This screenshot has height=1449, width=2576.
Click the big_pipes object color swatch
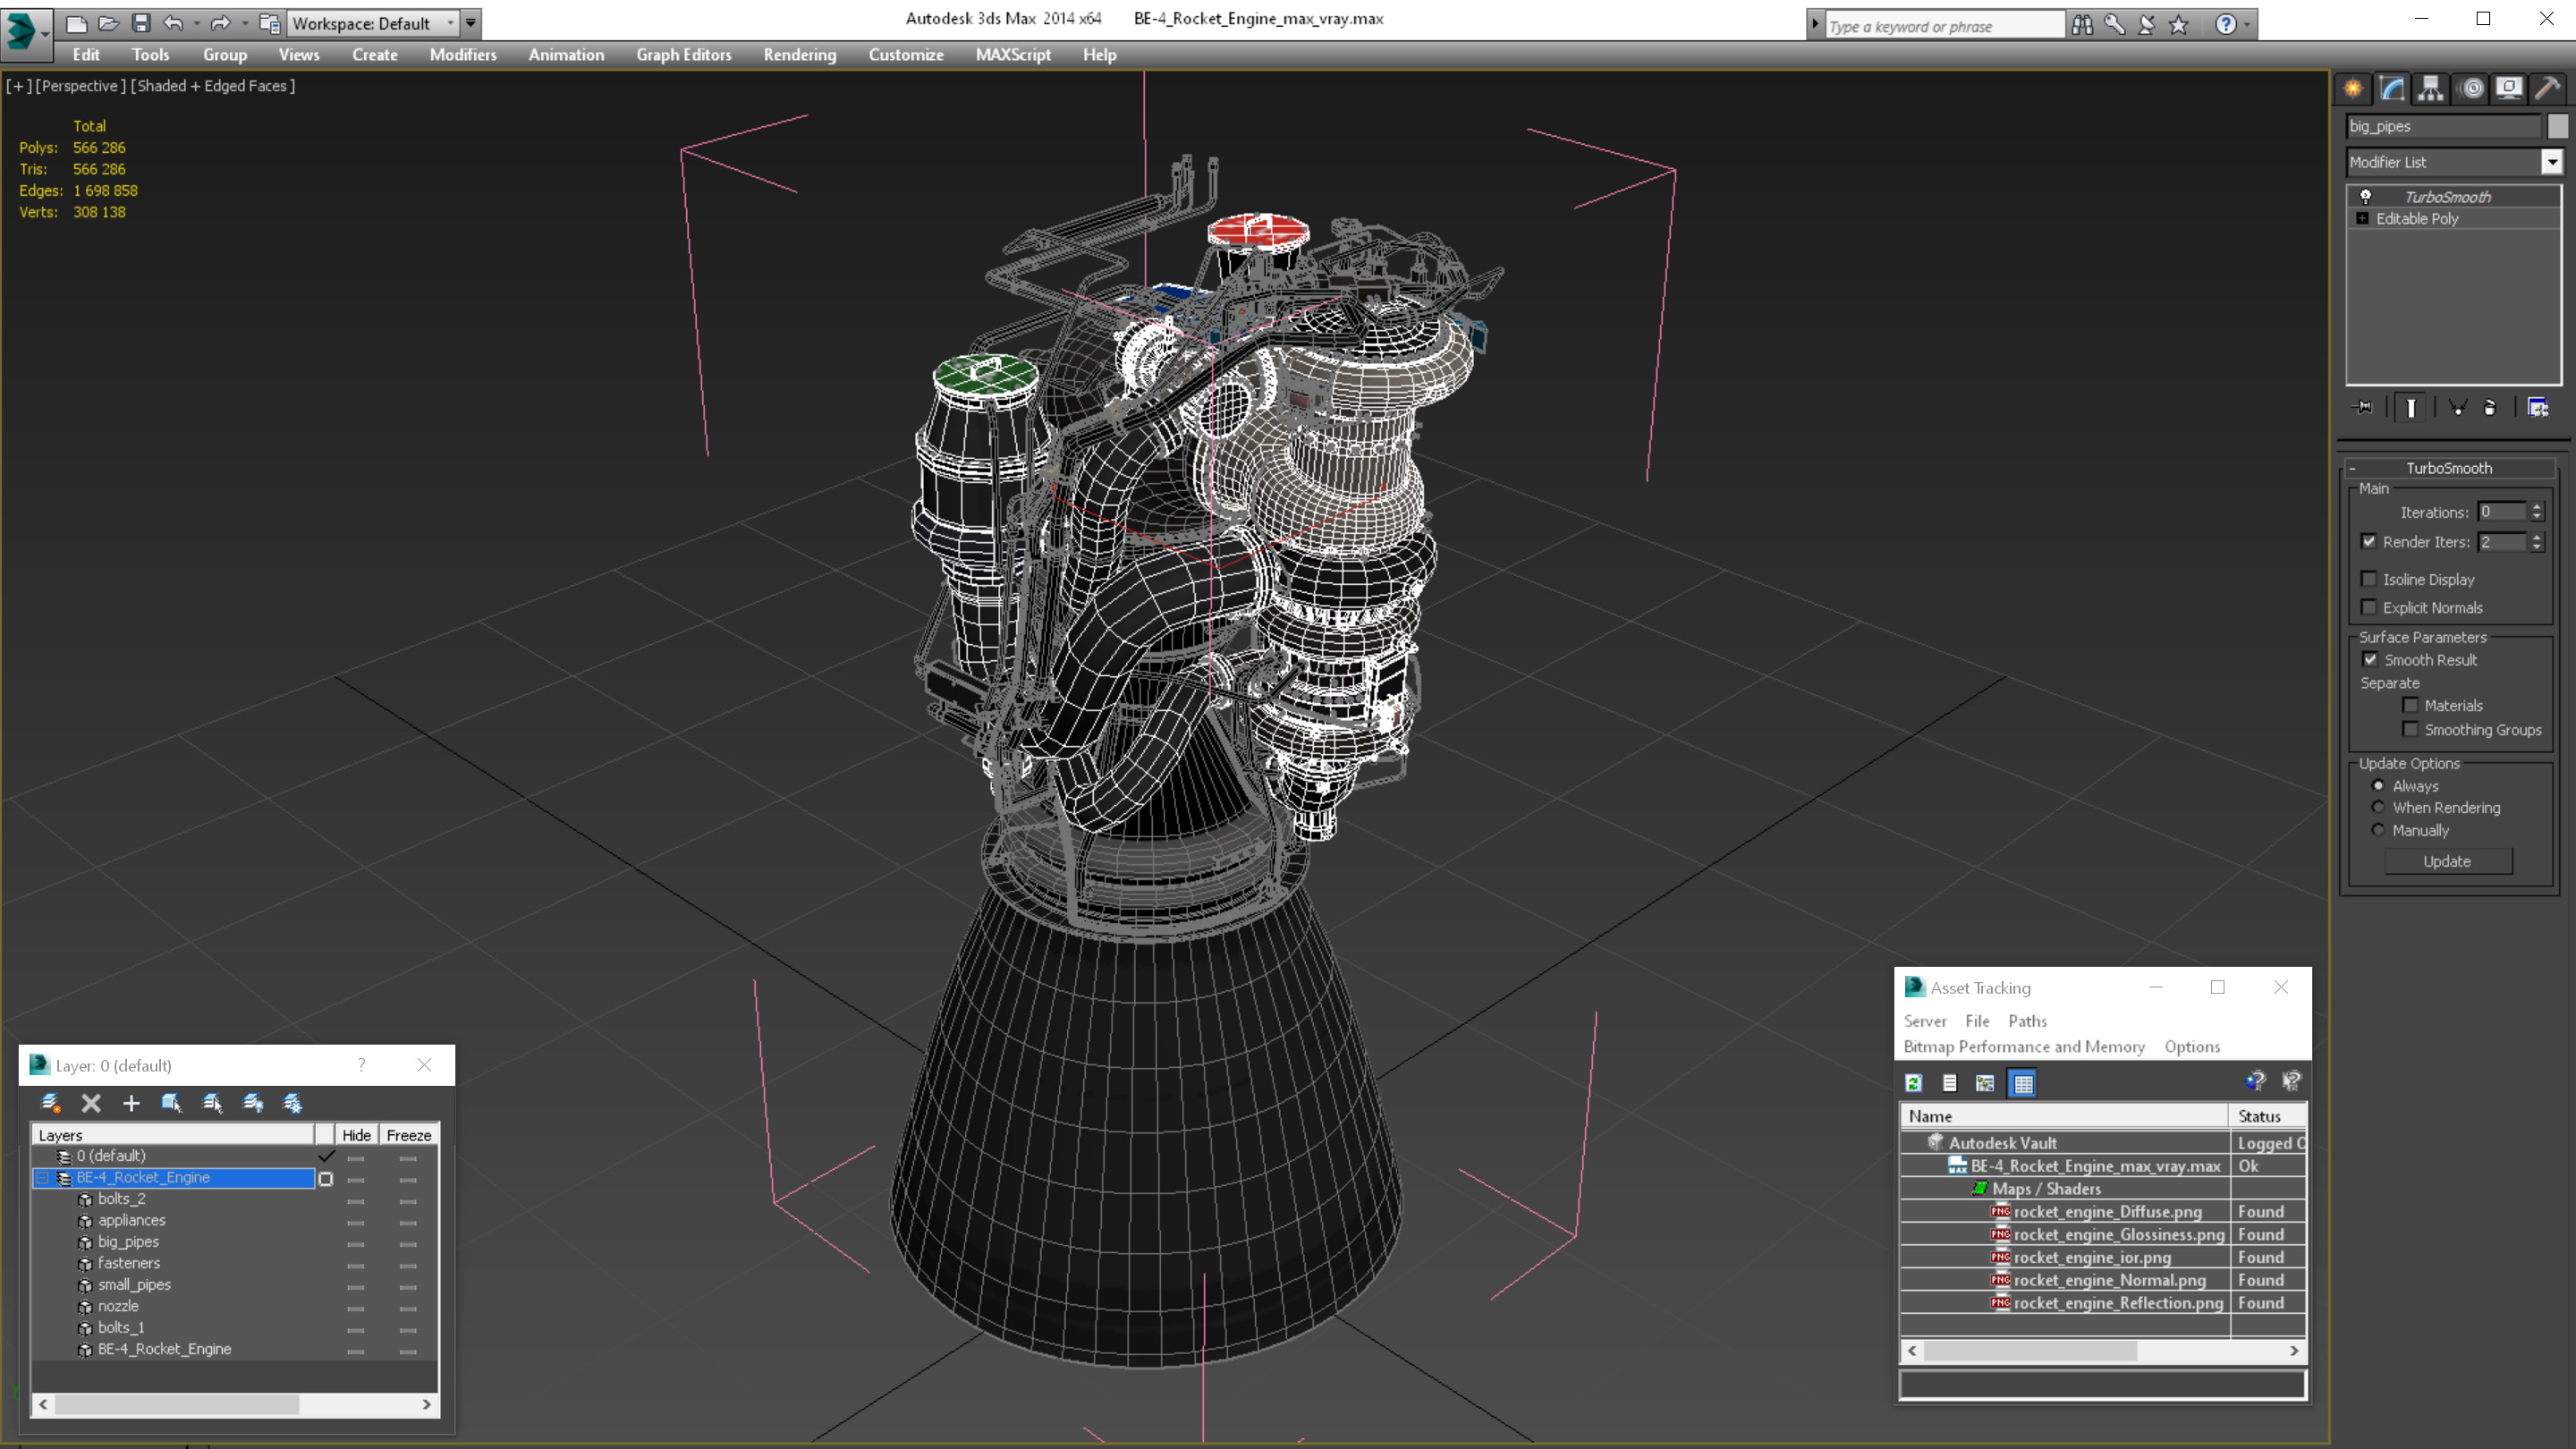(x=2557, y=126)
